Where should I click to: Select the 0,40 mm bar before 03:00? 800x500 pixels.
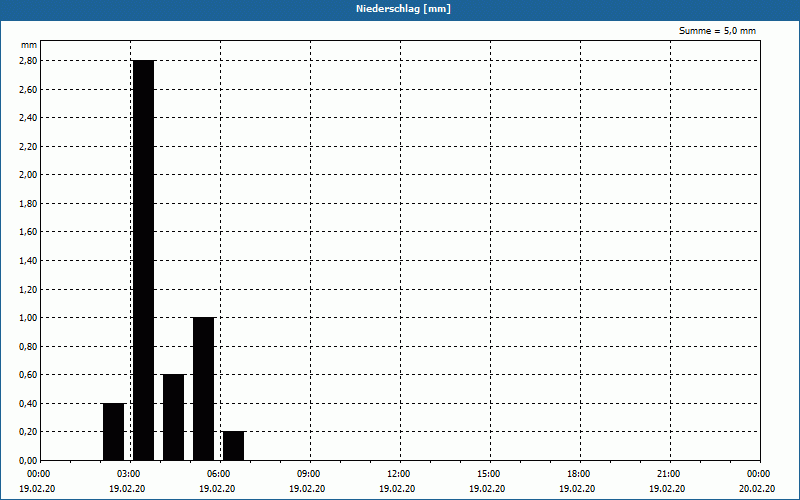(x=113, y=431)
